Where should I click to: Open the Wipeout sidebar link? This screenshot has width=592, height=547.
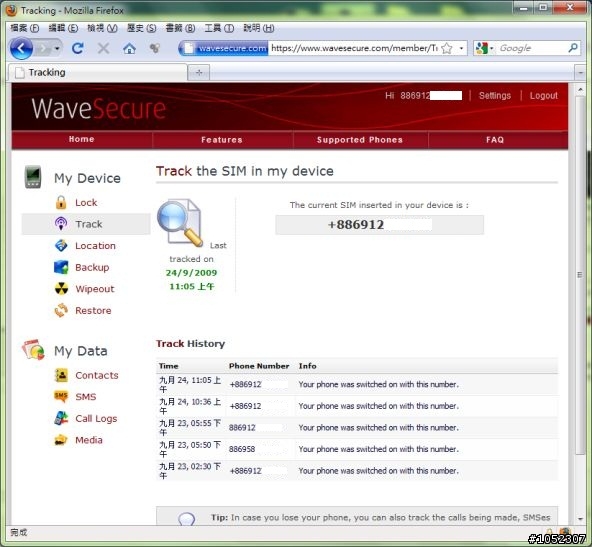tap(95, 289)
